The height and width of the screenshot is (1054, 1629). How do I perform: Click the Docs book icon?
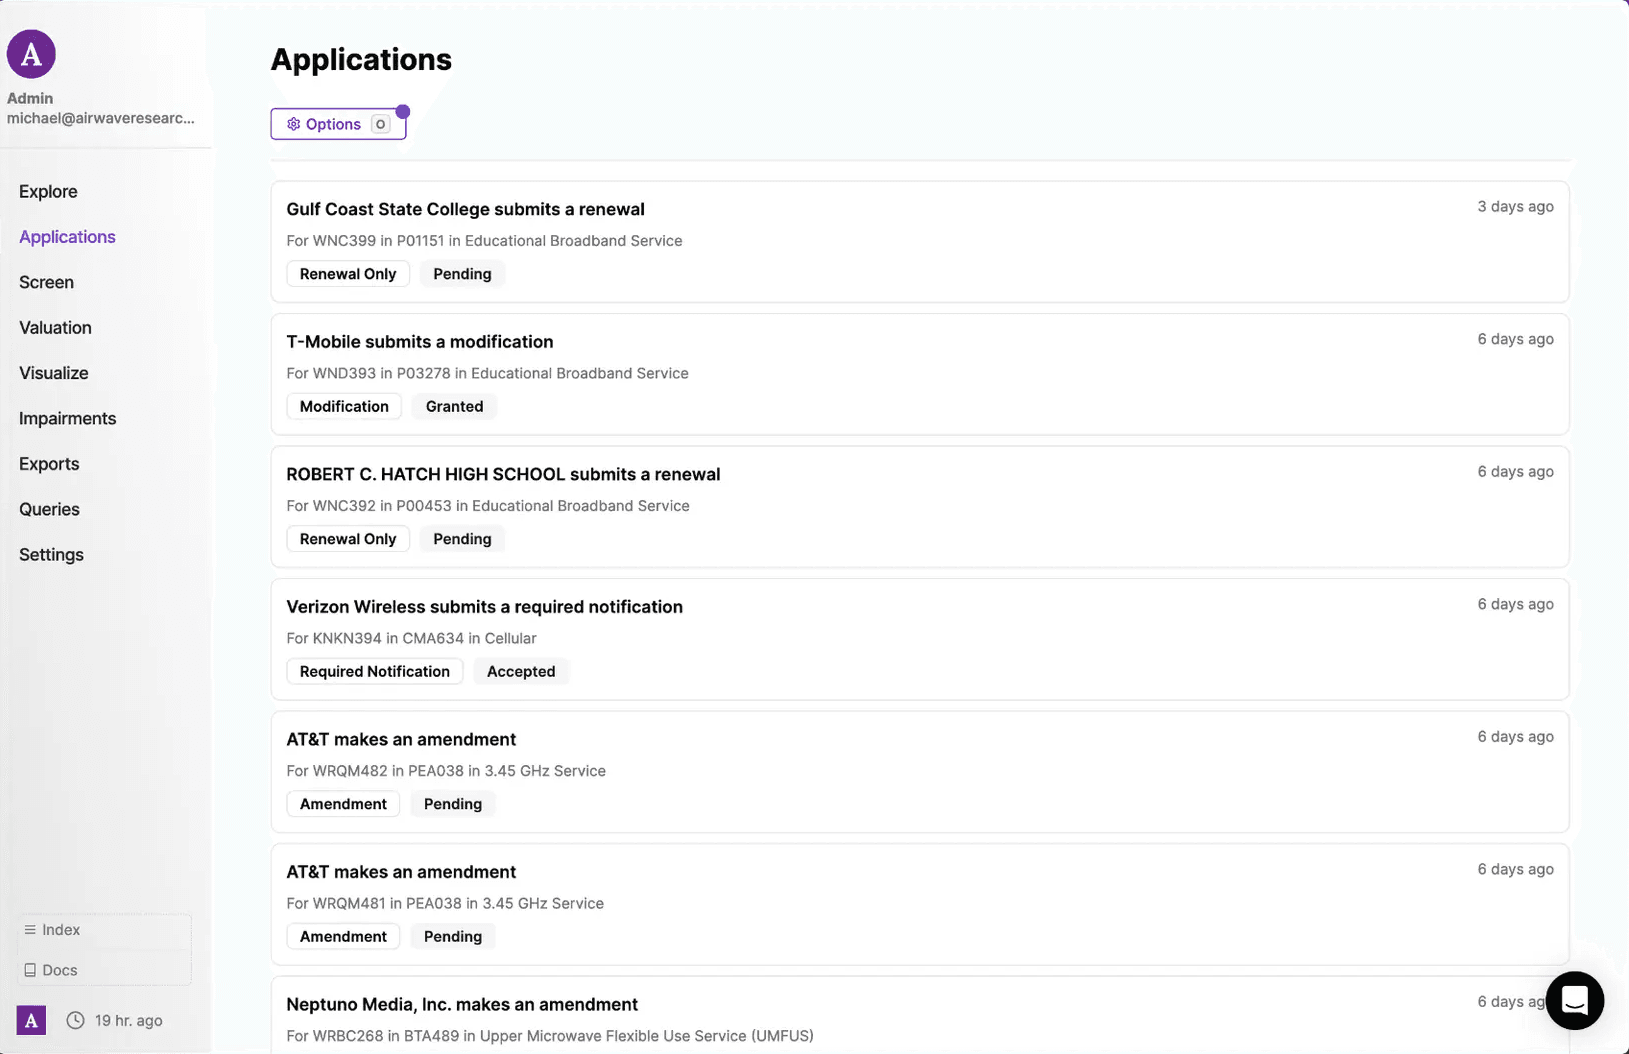pyautogui.click(x=30, y=970)
